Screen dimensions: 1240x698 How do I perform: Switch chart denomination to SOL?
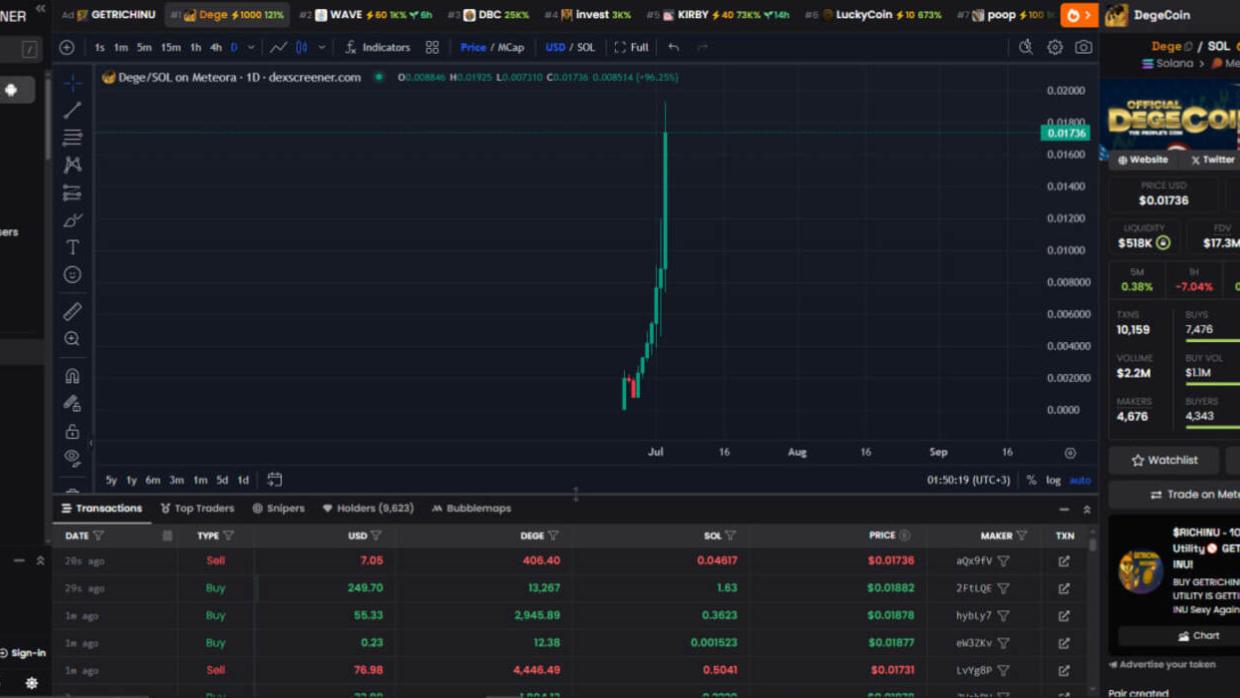coord(586,47)
